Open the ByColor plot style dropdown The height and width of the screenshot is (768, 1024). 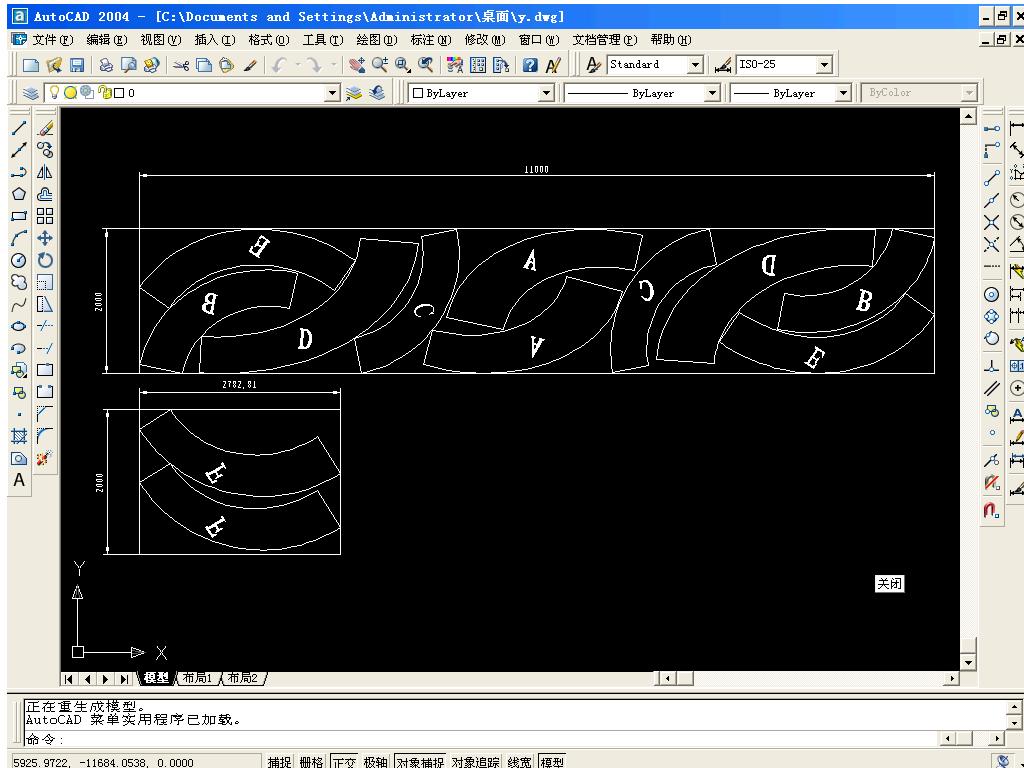(x=968, y=93)
